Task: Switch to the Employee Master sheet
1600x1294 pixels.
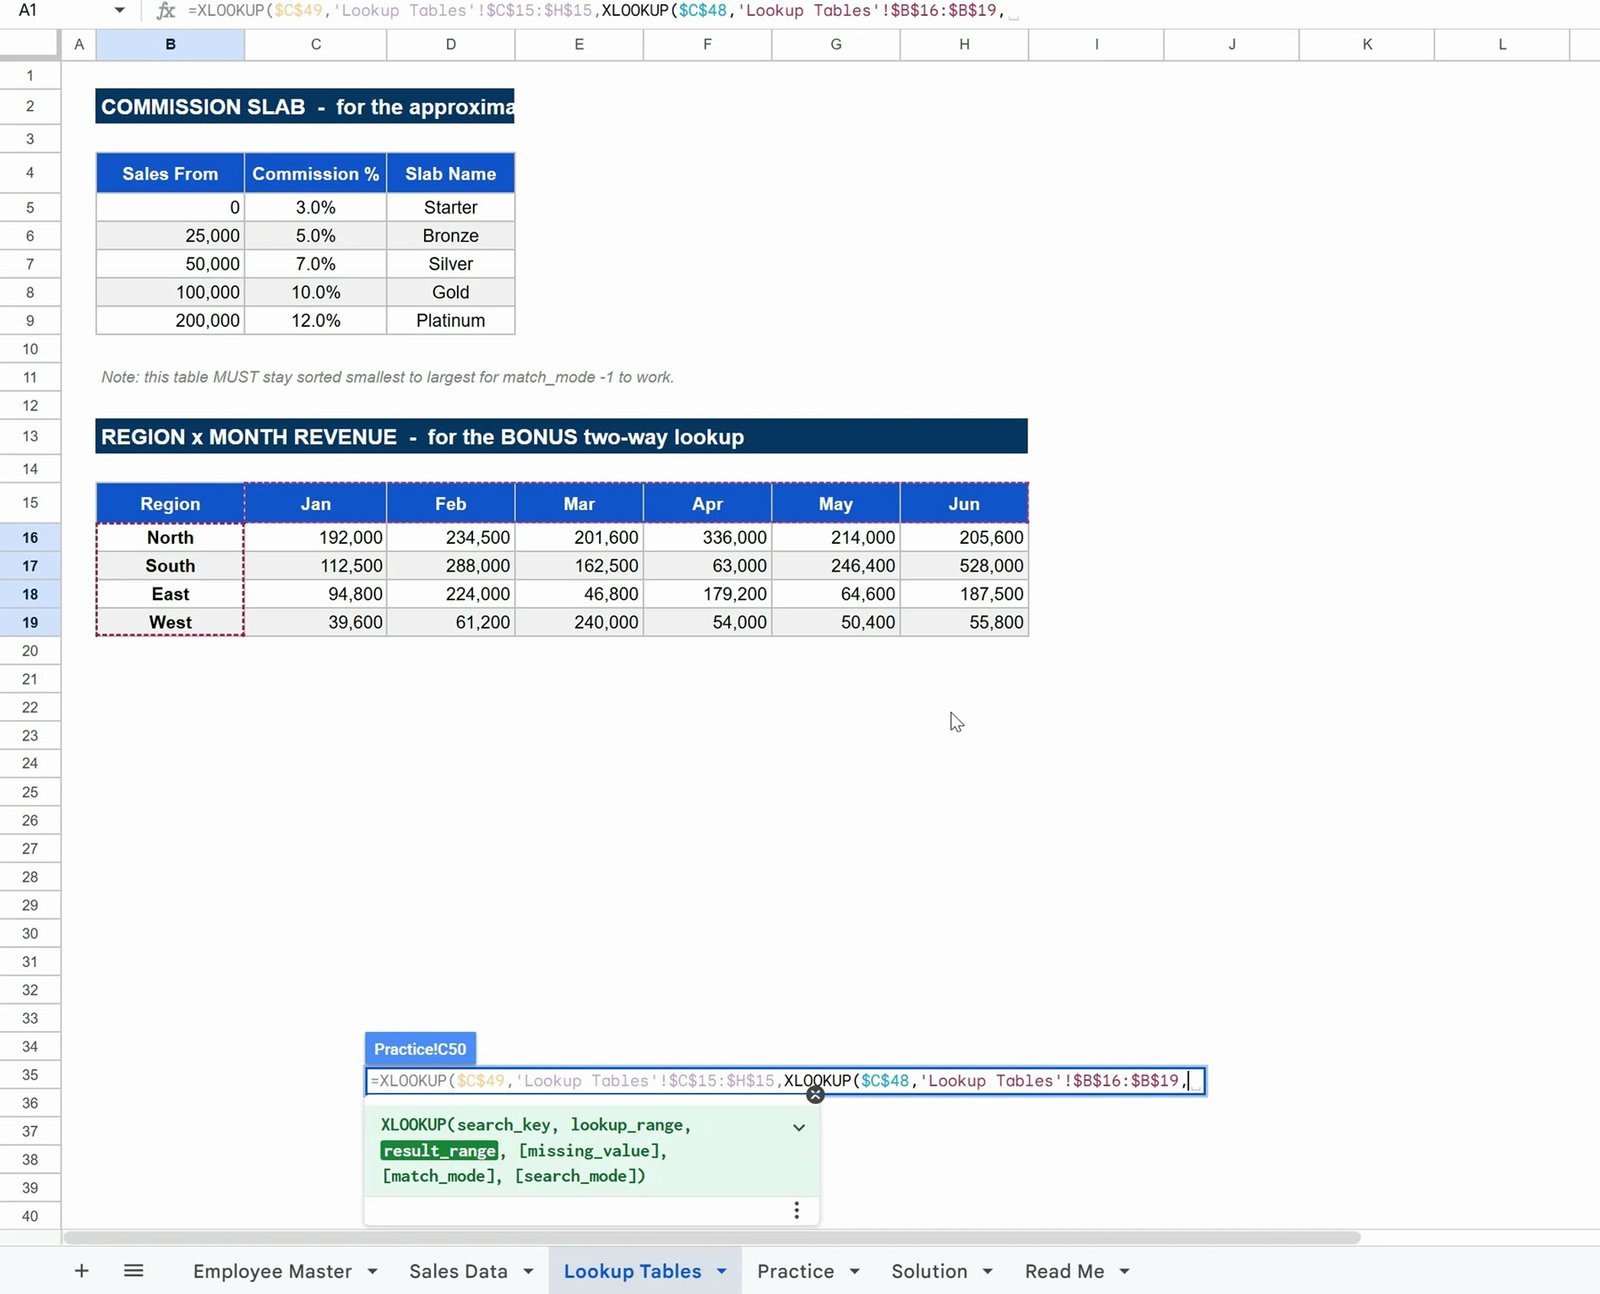Action: [272, 1271]
